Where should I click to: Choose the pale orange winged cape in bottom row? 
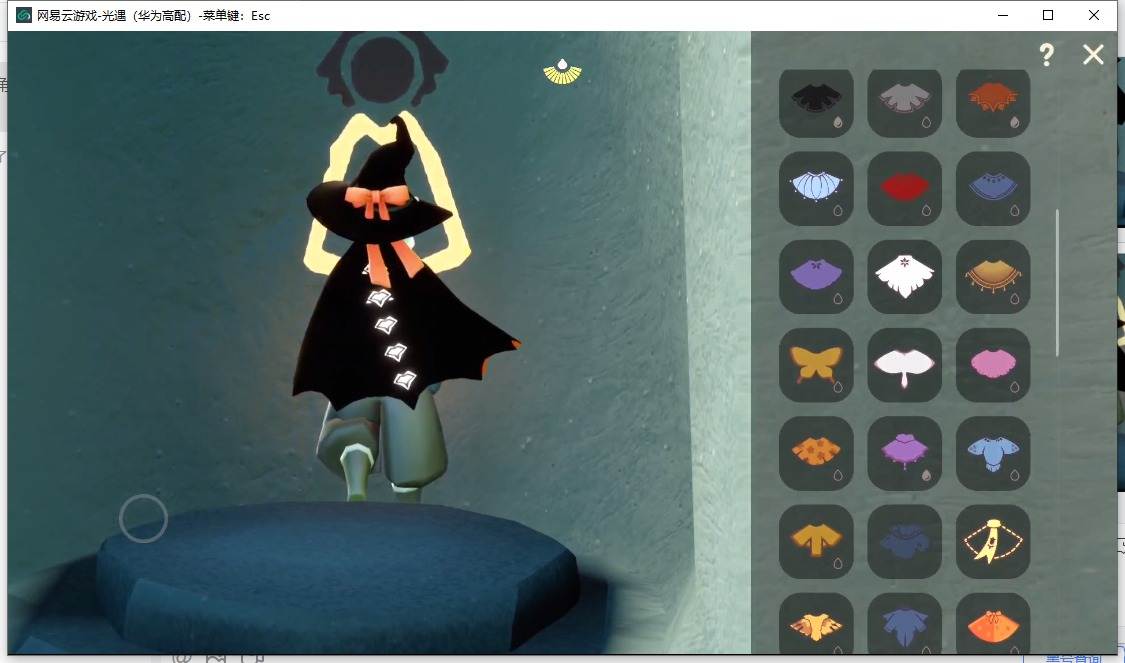point(816,624)
